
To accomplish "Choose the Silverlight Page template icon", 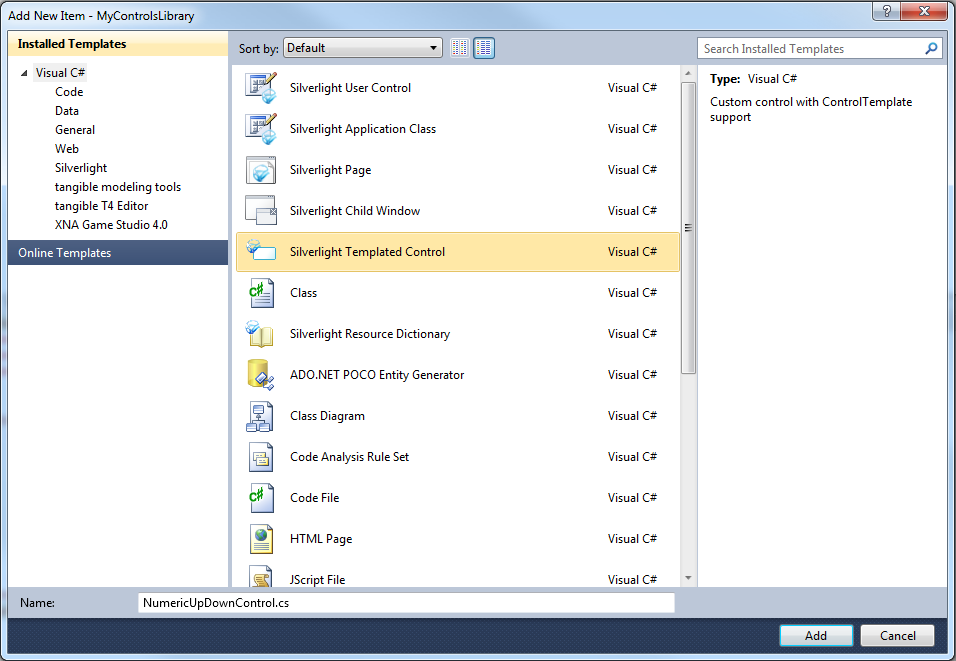I will point(261,170).
